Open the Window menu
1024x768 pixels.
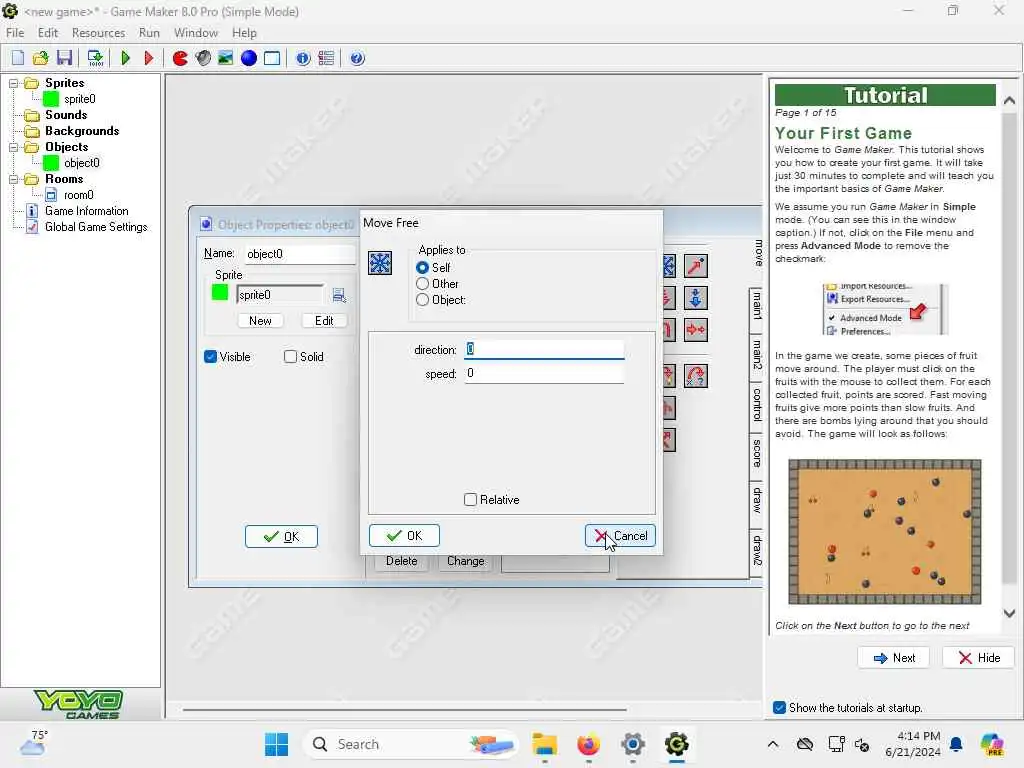click(196, 33)
